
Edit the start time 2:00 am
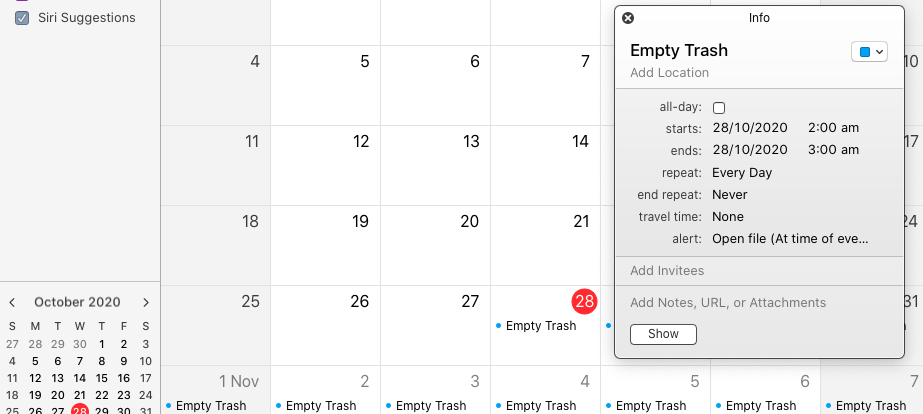pyautogui.click(x=834, y=128)
